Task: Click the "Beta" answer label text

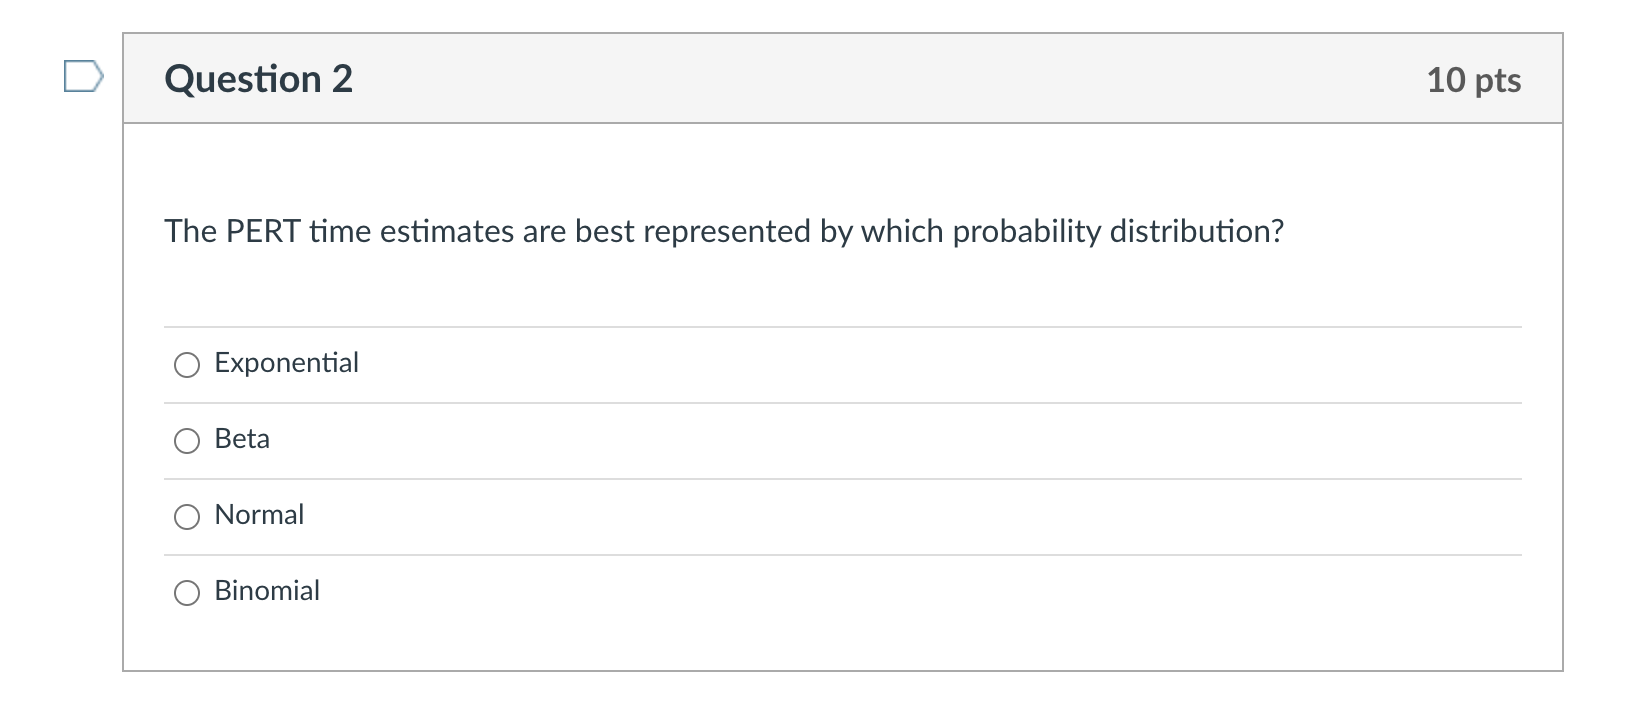Action: tap(242, 439)
